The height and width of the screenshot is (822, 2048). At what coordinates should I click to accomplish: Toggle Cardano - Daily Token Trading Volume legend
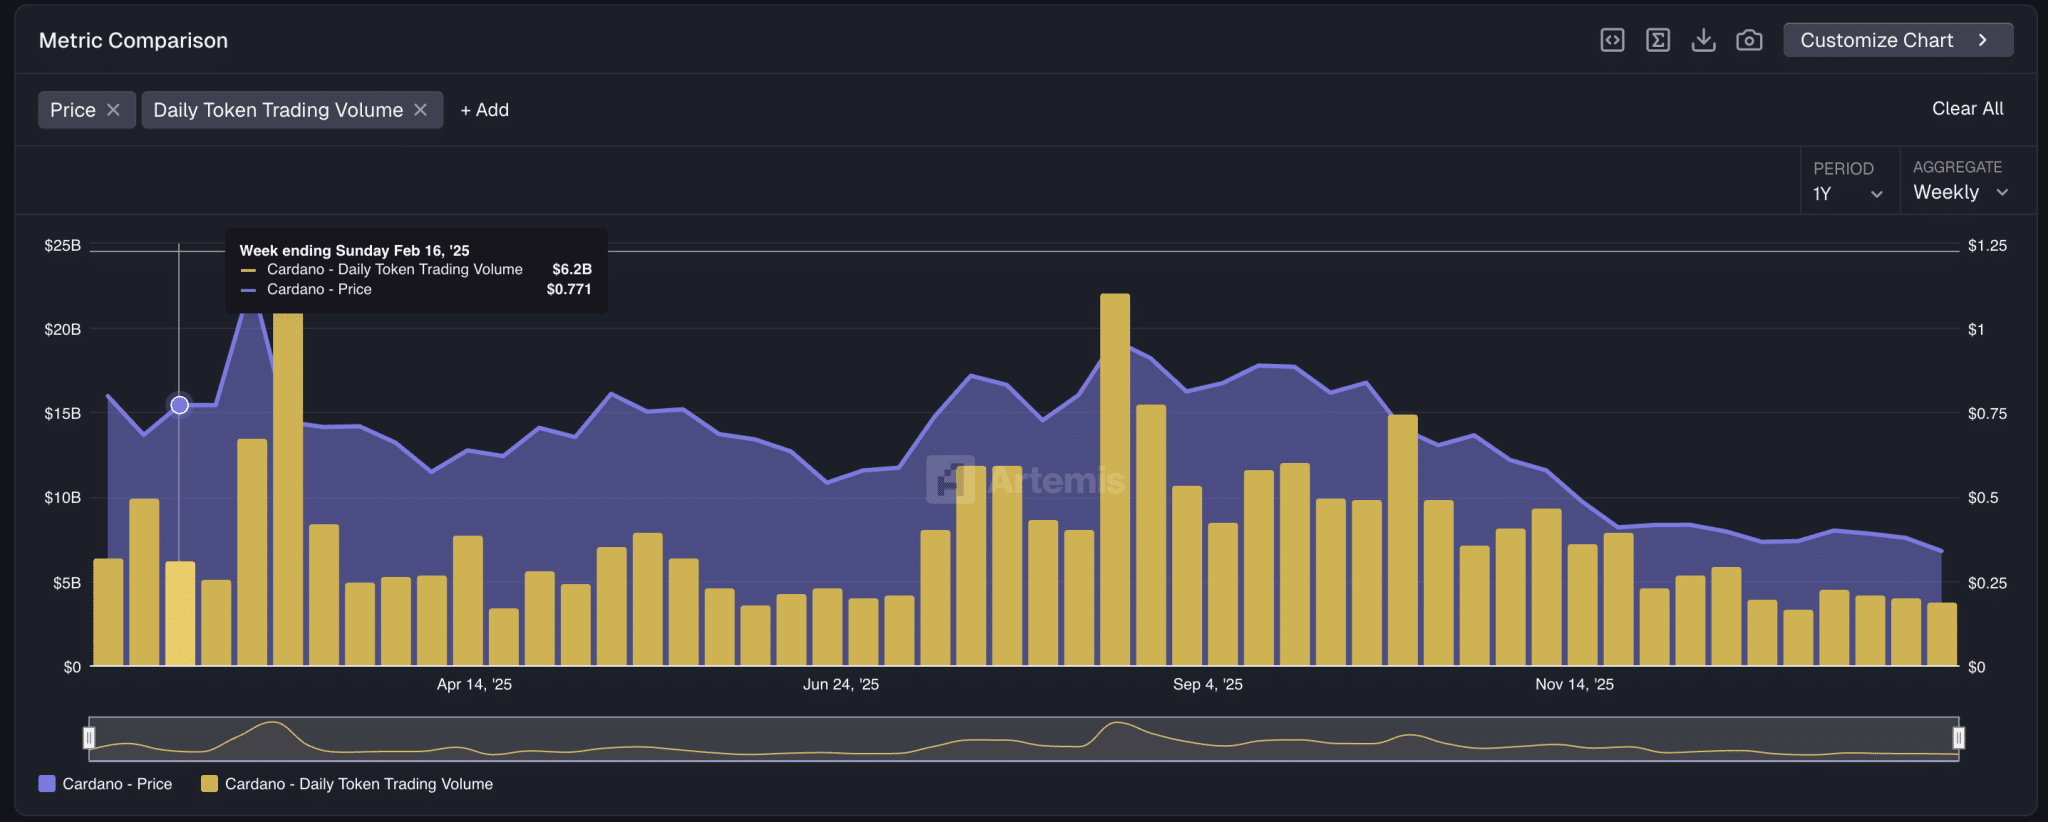click(347, 784)
